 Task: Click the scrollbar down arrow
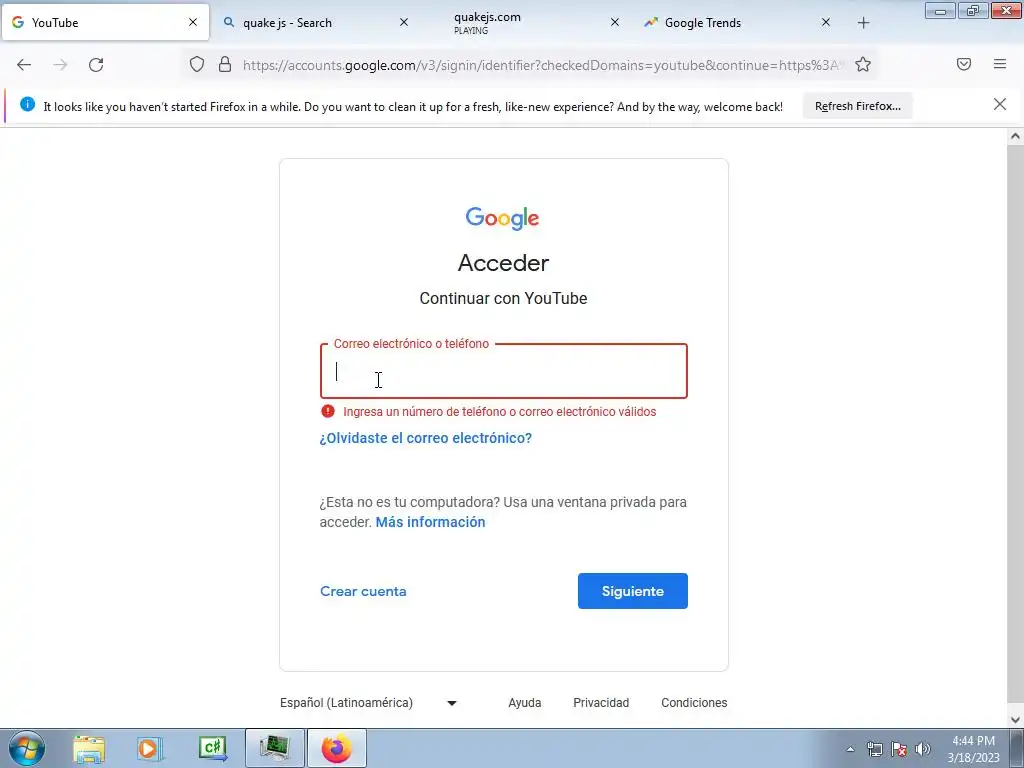1015,720
